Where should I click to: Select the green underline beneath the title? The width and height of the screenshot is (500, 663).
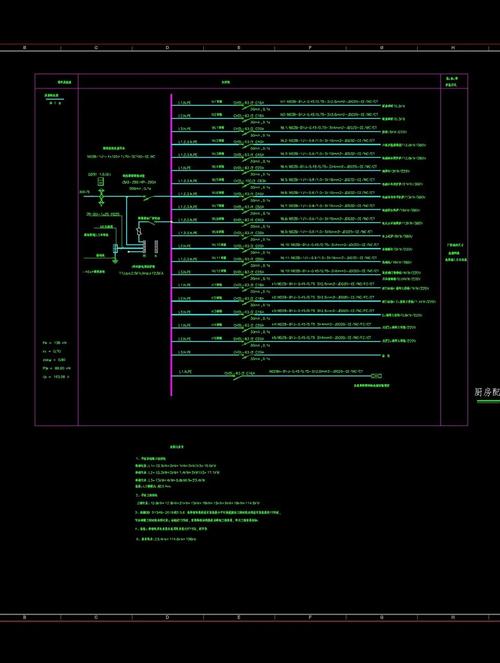489,401
